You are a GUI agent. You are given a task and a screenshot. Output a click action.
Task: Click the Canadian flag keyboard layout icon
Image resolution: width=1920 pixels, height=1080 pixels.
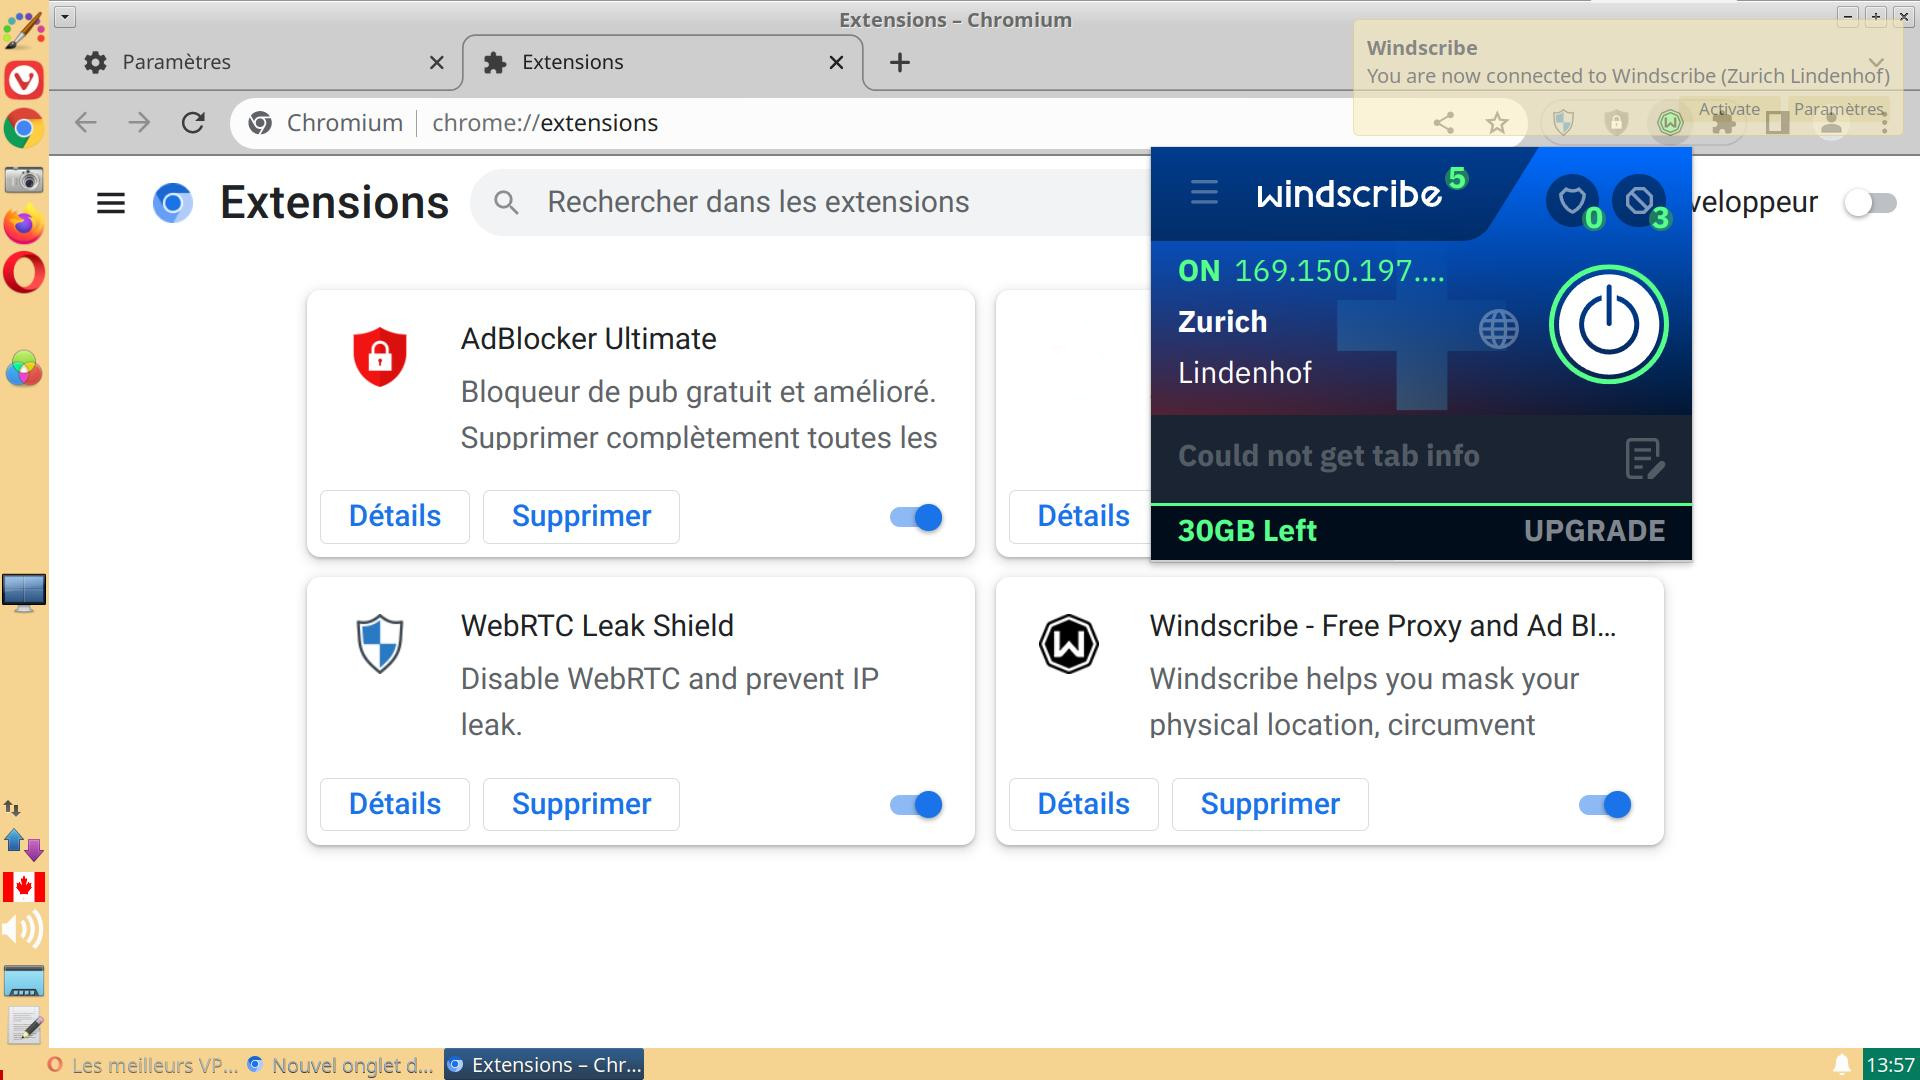[24, 887]
